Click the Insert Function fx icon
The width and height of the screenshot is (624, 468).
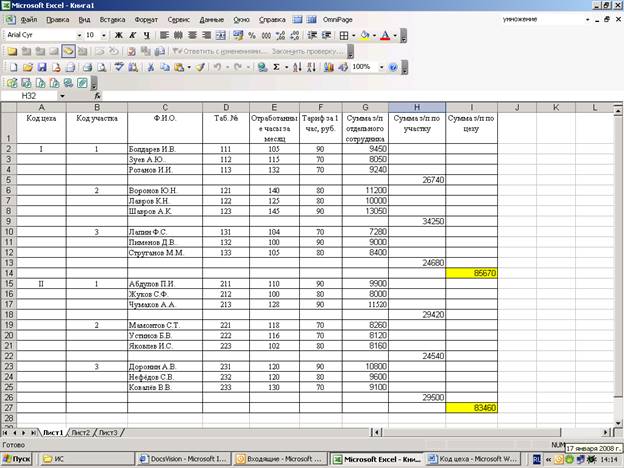click(97, 95)
